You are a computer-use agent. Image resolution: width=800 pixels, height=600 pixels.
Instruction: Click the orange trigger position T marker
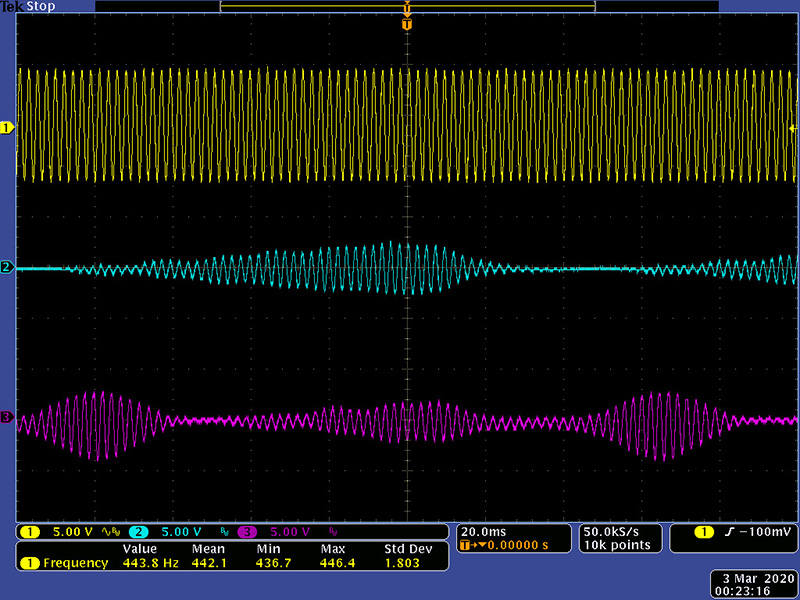click(406, 24)
